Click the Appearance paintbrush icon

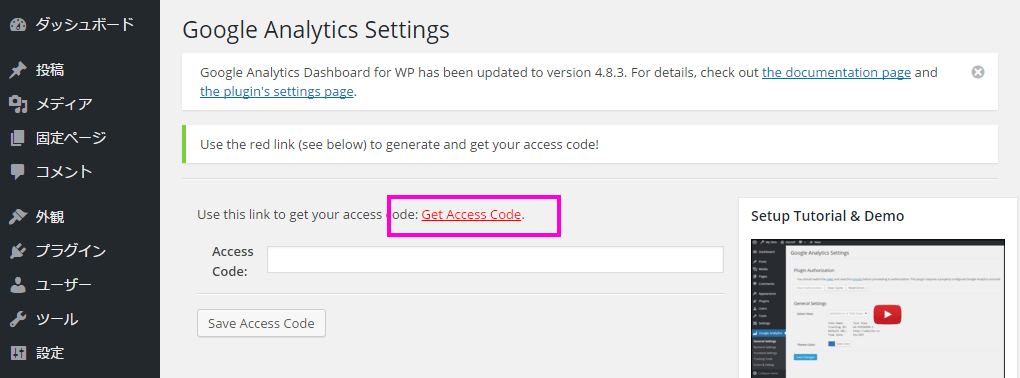(x=18, y=217)
